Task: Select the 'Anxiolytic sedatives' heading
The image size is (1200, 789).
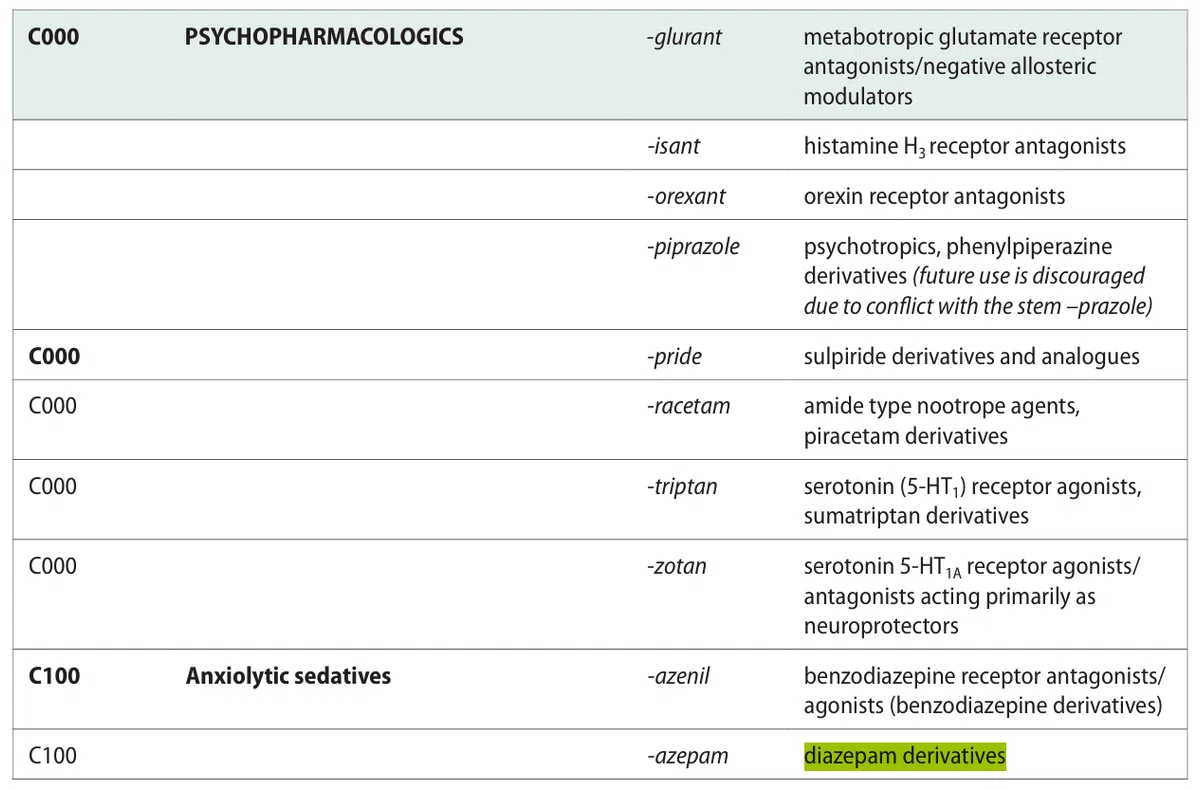Action: point(288,676)
